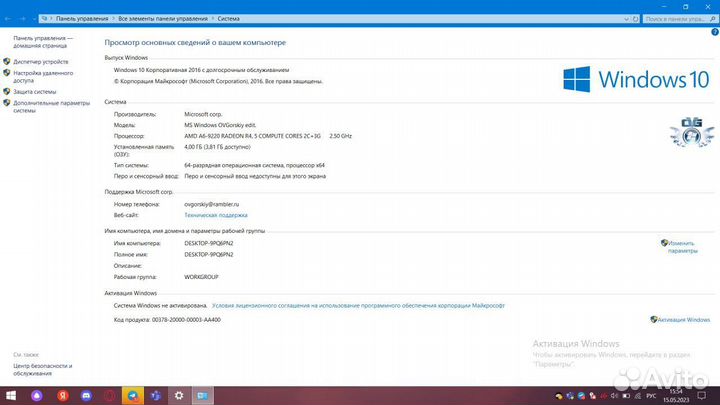Click the help question mark icon
The height and width of the screenshot is (405, 720).
point(714,32)
